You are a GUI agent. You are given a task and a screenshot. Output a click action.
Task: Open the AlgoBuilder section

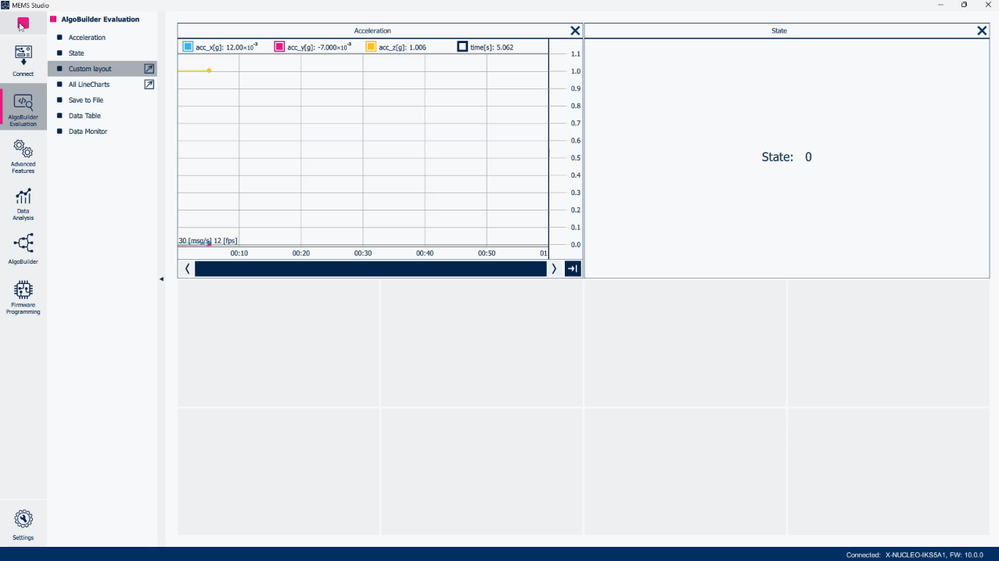(23, 248)
